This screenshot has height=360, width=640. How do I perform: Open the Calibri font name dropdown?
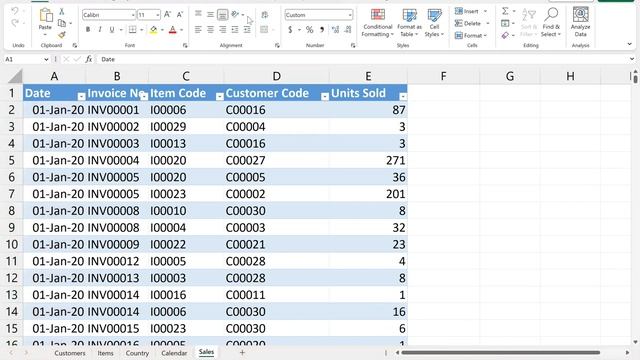133,15
